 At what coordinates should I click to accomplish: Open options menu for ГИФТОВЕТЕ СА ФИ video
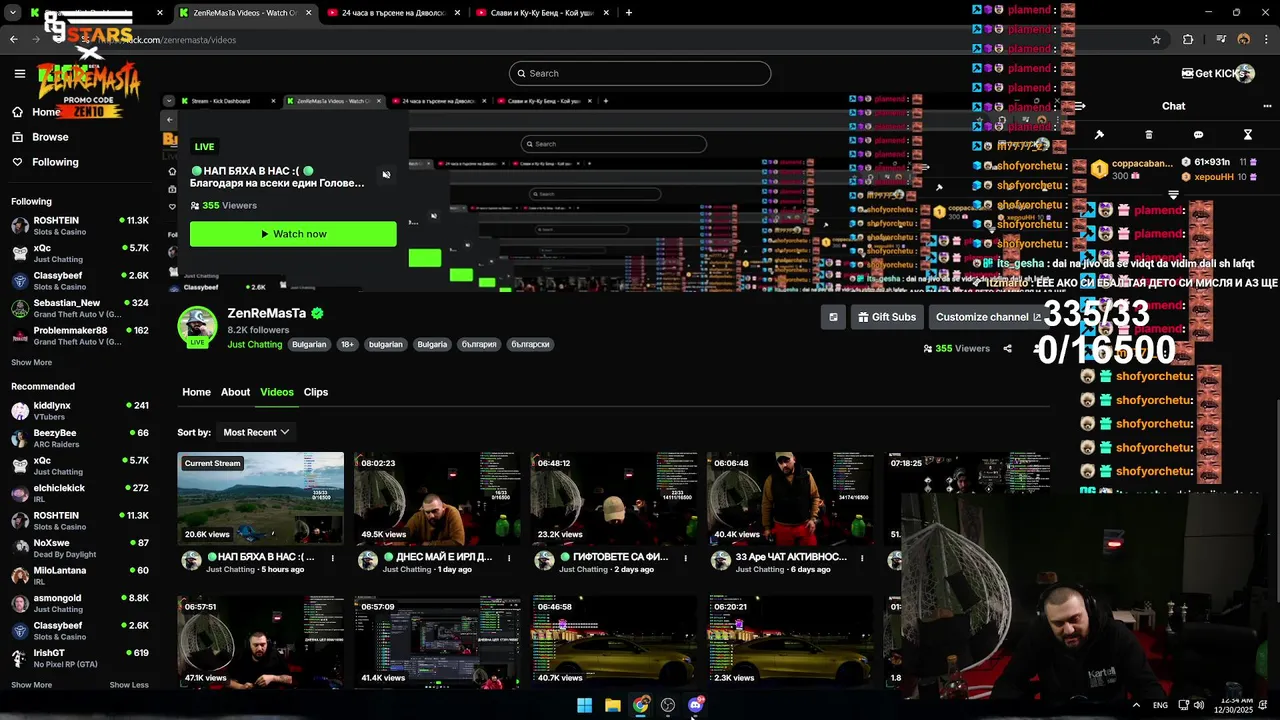click(x=685, y=558)
